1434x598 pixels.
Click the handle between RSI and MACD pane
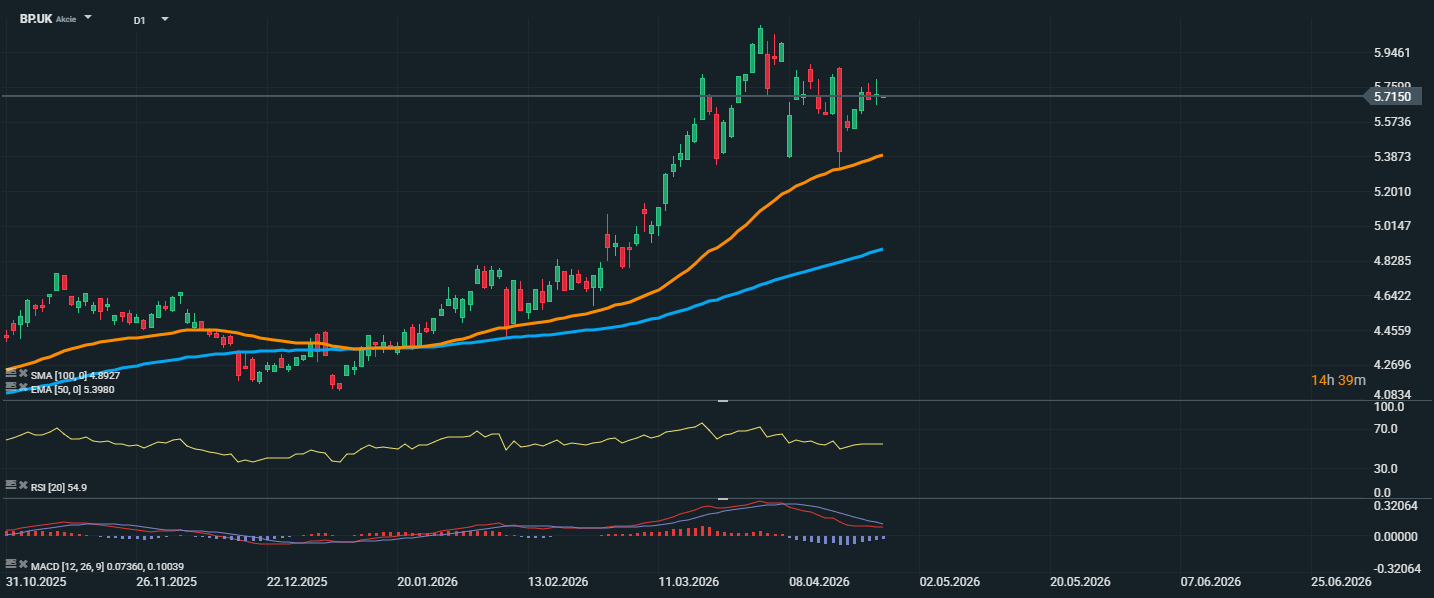coord(723,498)
